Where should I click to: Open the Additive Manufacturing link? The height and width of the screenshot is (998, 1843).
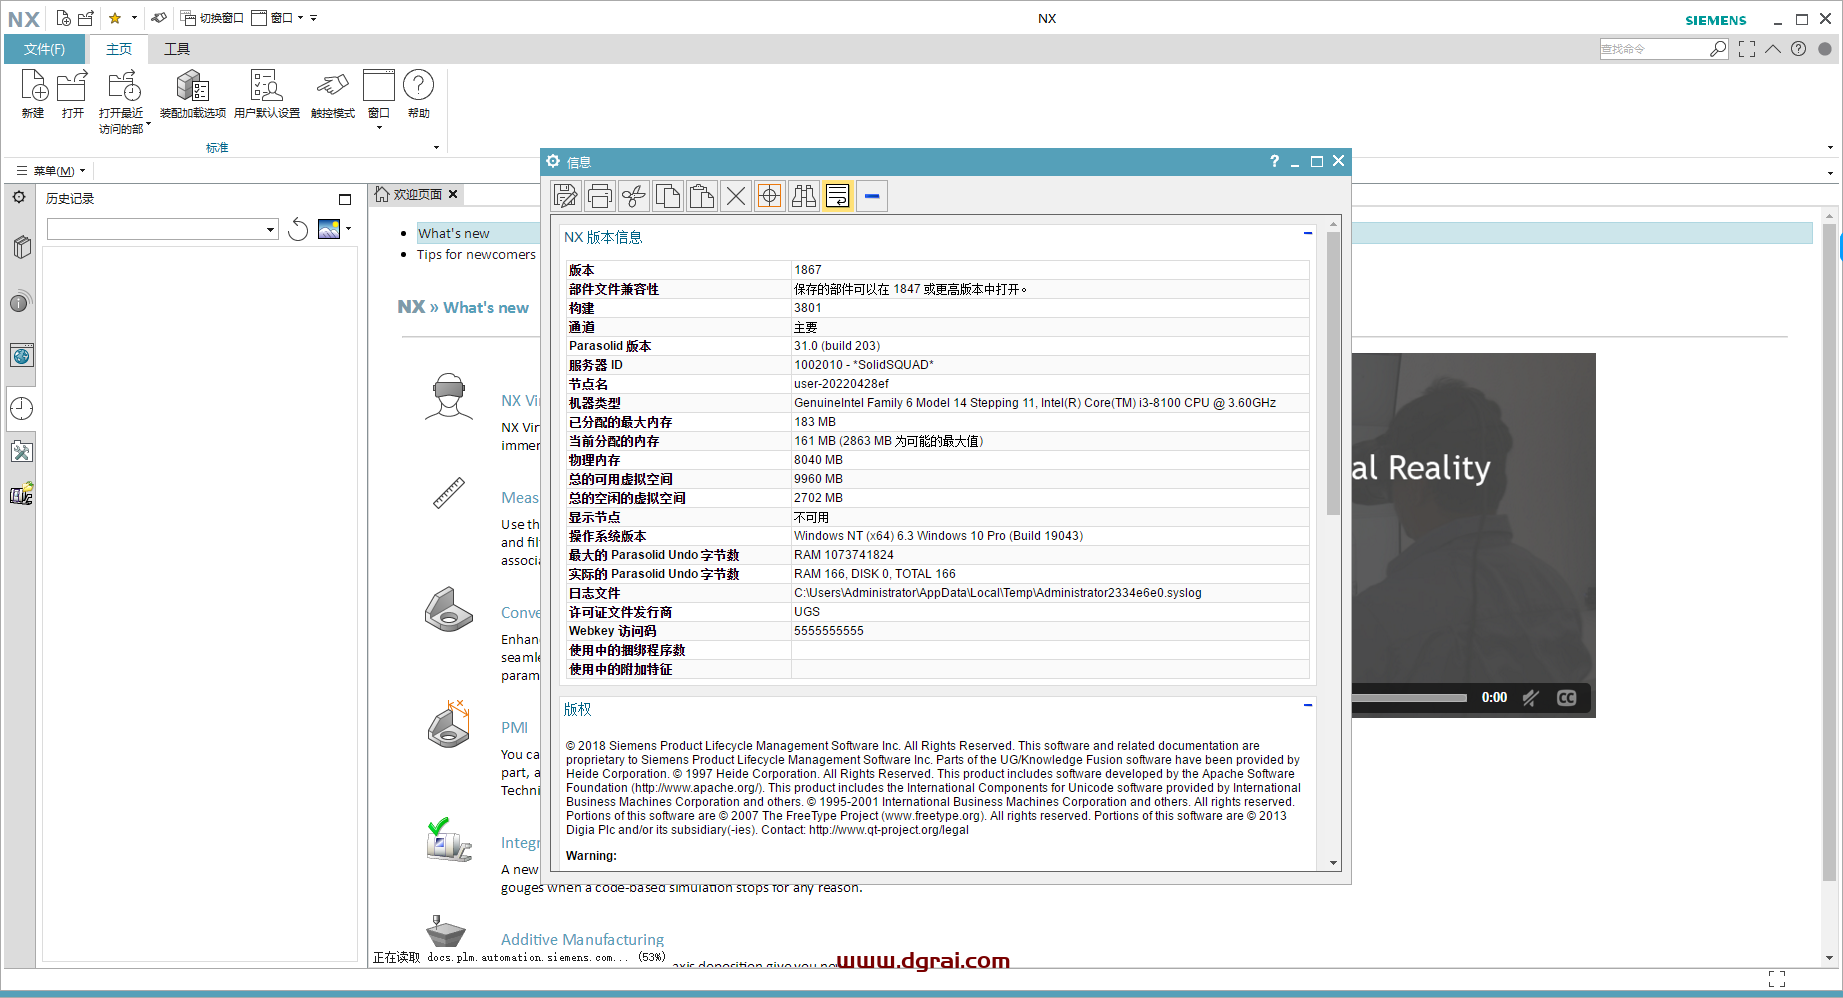582,939
